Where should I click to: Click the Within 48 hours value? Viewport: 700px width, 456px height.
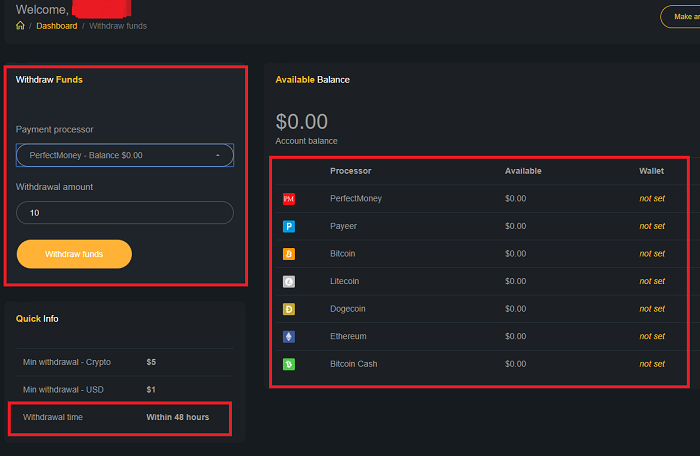(x=178, y=417)
